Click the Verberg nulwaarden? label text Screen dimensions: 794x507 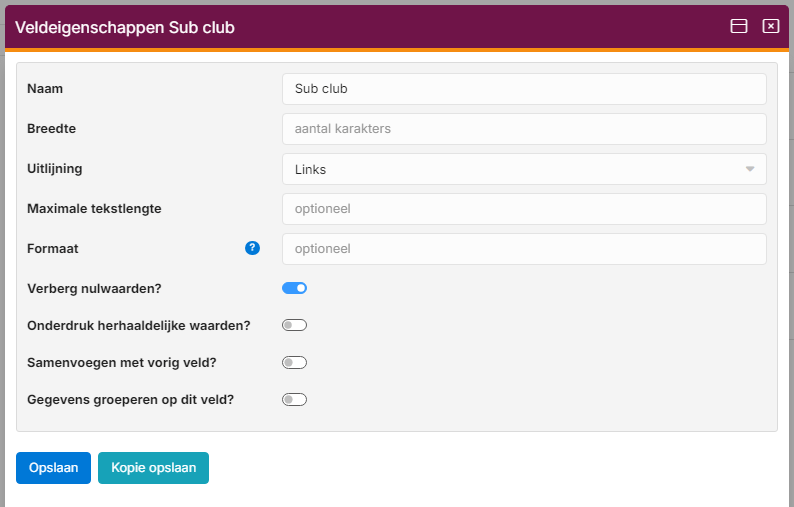(94, 289)
